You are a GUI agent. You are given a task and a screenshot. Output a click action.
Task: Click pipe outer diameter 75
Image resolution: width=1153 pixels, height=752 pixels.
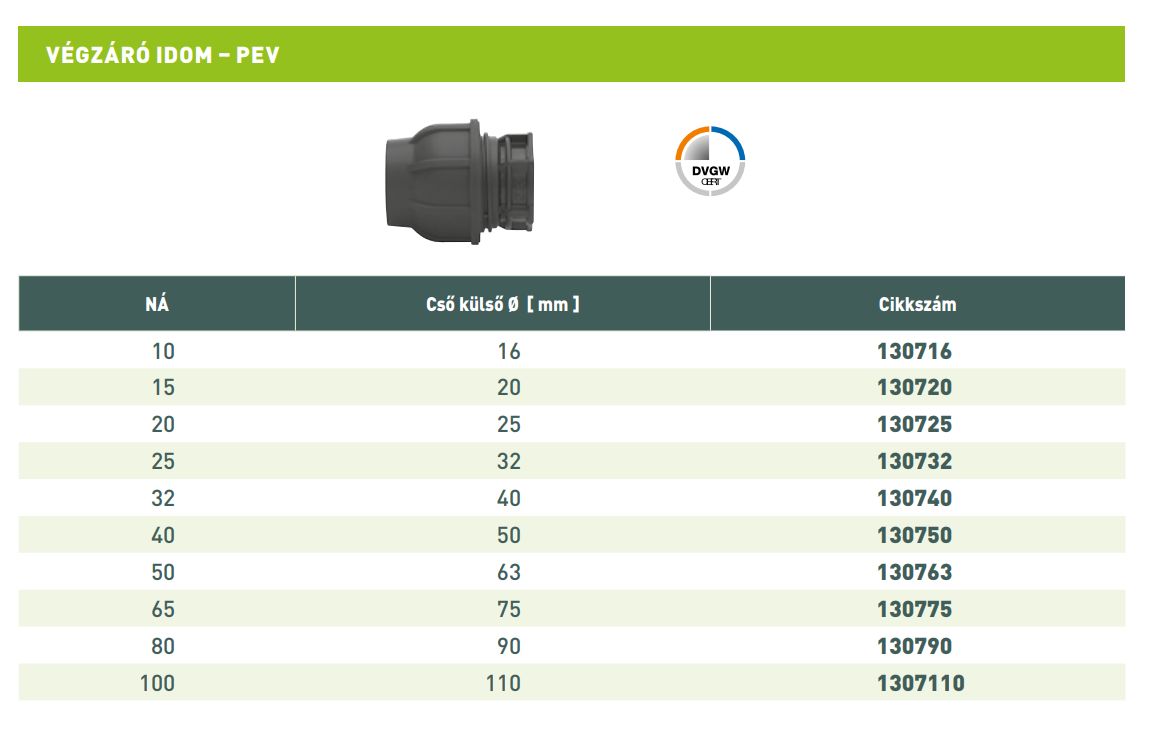[x=509, y=609]
